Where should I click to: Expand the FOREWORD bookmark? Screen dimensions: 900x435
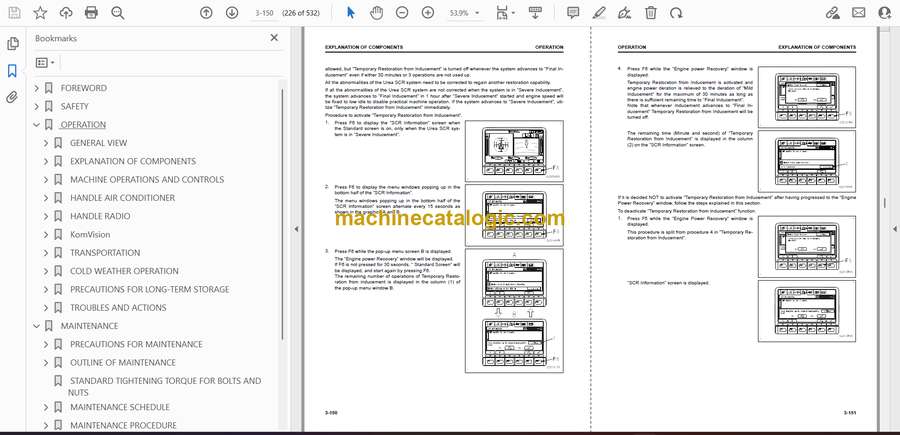tap(37, 88)
